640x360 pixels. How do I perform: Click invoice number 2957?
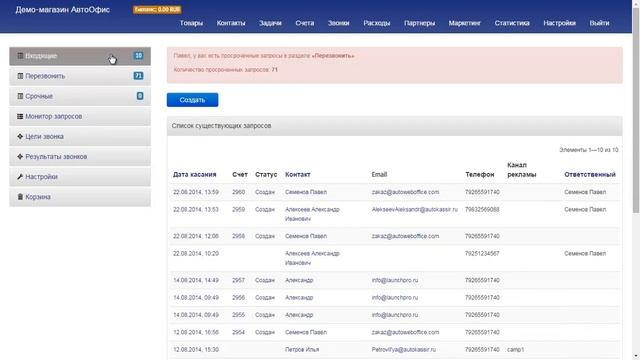pos(238,280)
